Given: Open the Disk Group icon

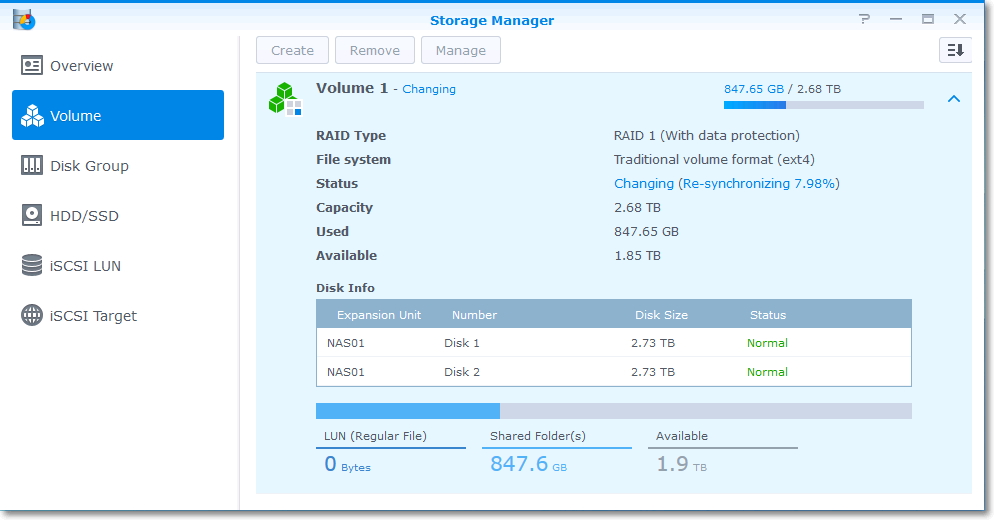Looking at the screenshot, I should 32,165.
